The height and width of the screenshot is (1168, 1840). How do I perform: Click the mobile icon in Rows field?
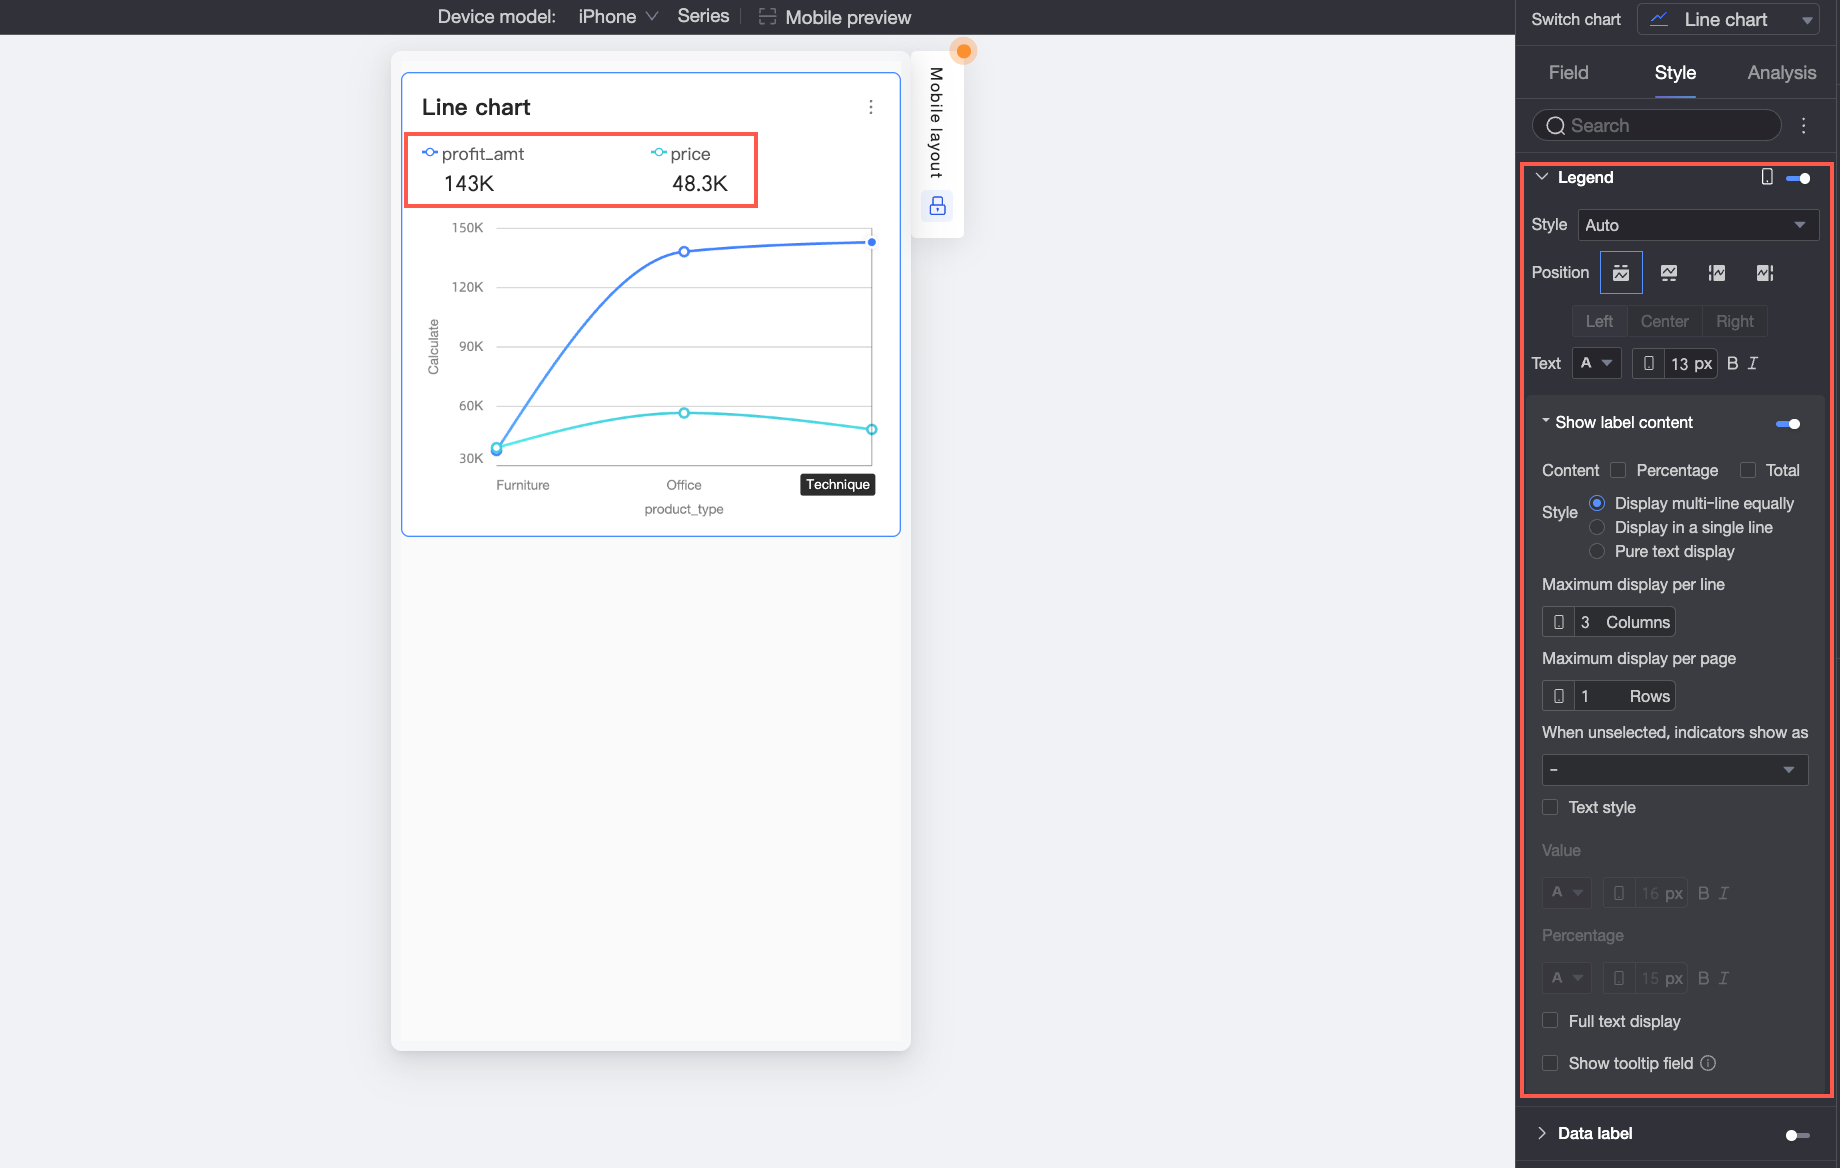pyautogui.click(x=1559, y=696)
